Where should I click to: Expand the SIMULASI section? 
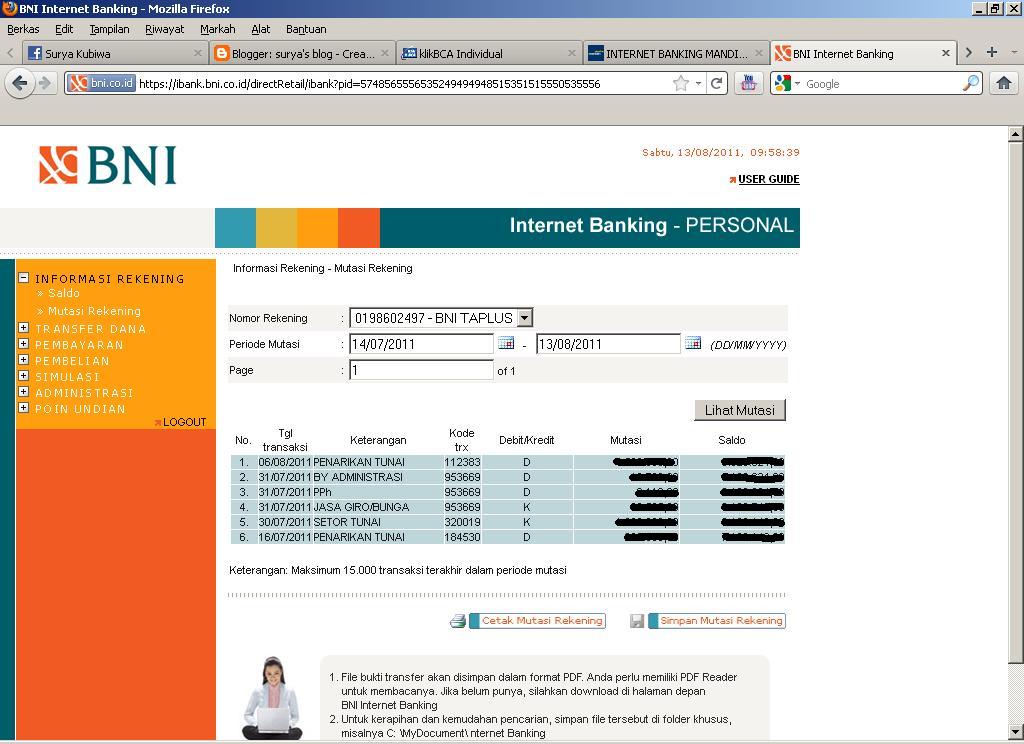click(24, 376)
